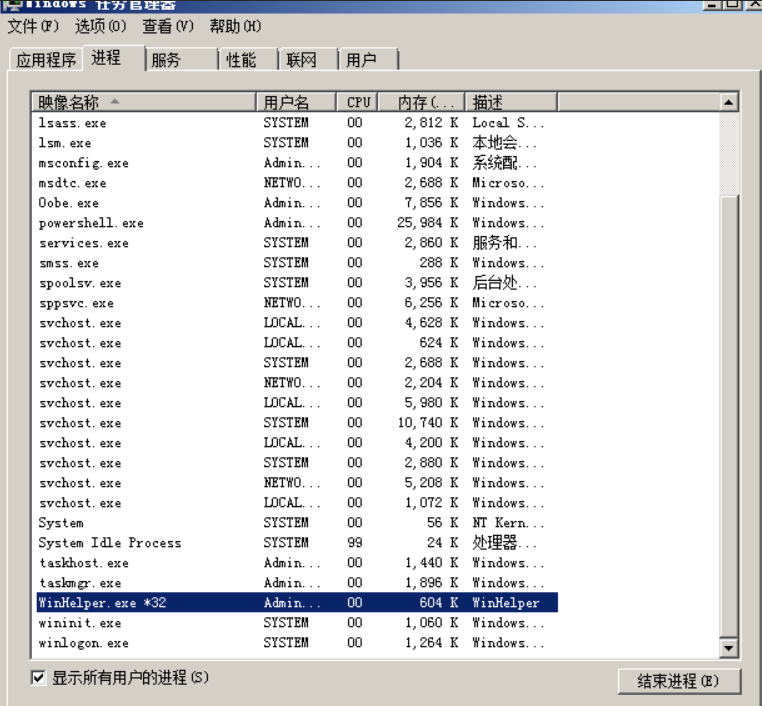Click the 结束进程(E) button
The height and width of the screenshot is (706, 762).
[x=679, y=681]
